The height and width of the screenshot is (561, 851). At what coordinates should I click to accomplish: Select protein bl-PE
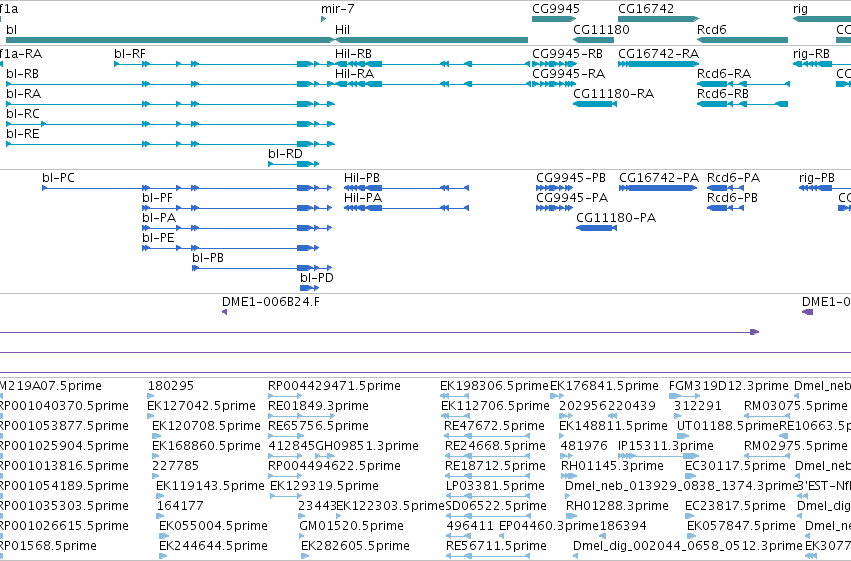pyautogui.click(x=231, y=248)
